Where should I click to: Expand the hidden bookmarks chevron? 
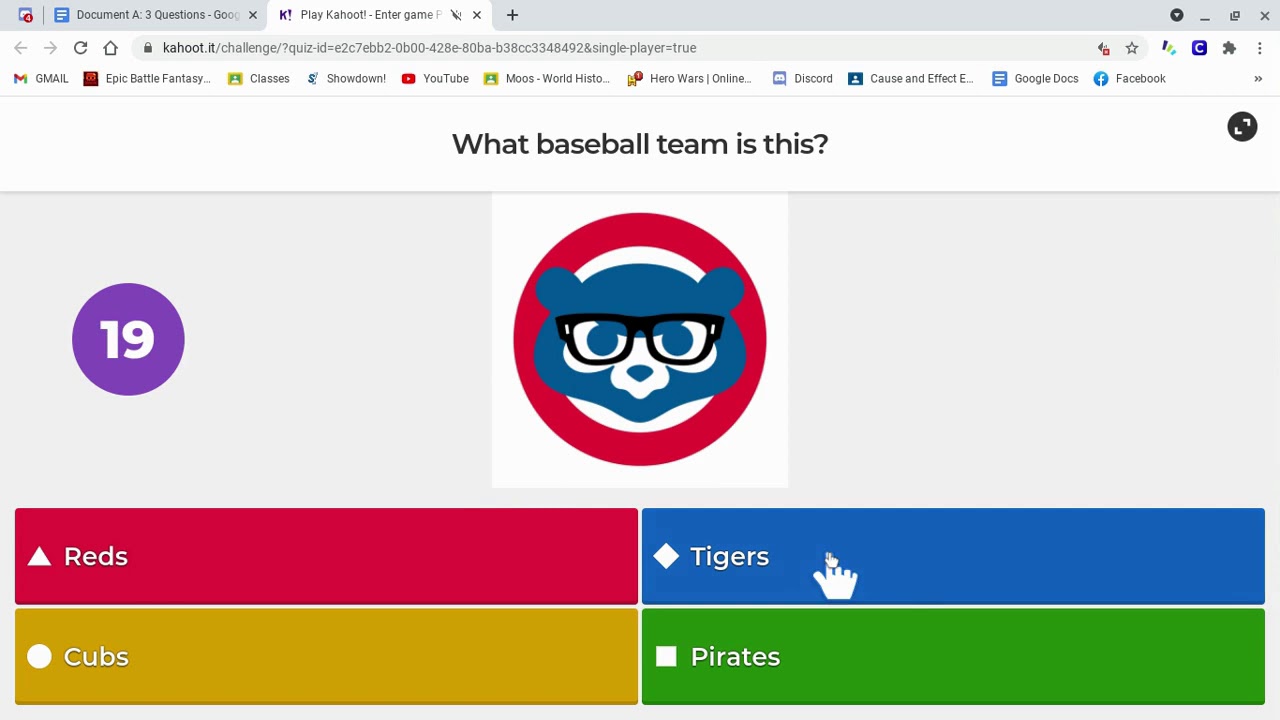1258,79
